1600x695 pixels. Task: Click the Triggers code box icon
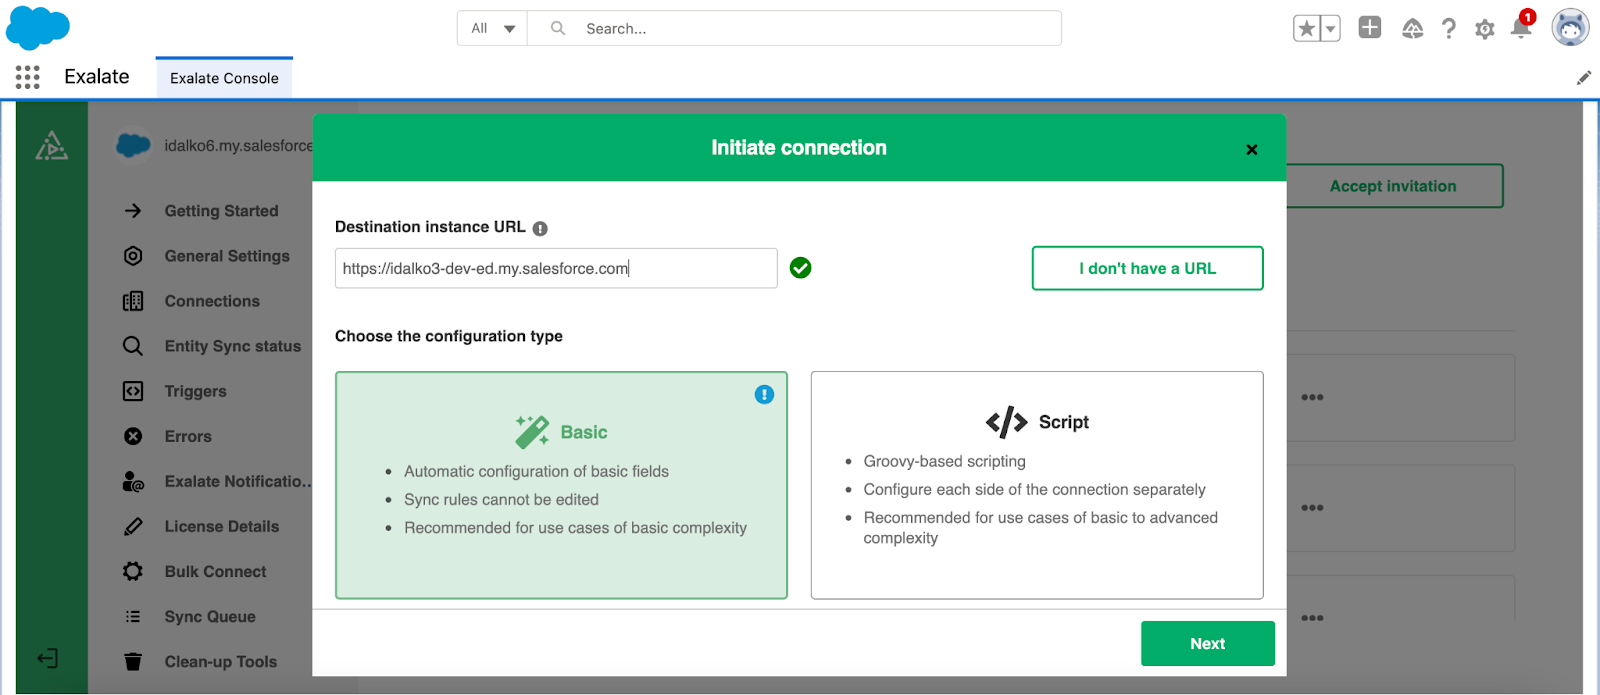(x=133, y=391)
